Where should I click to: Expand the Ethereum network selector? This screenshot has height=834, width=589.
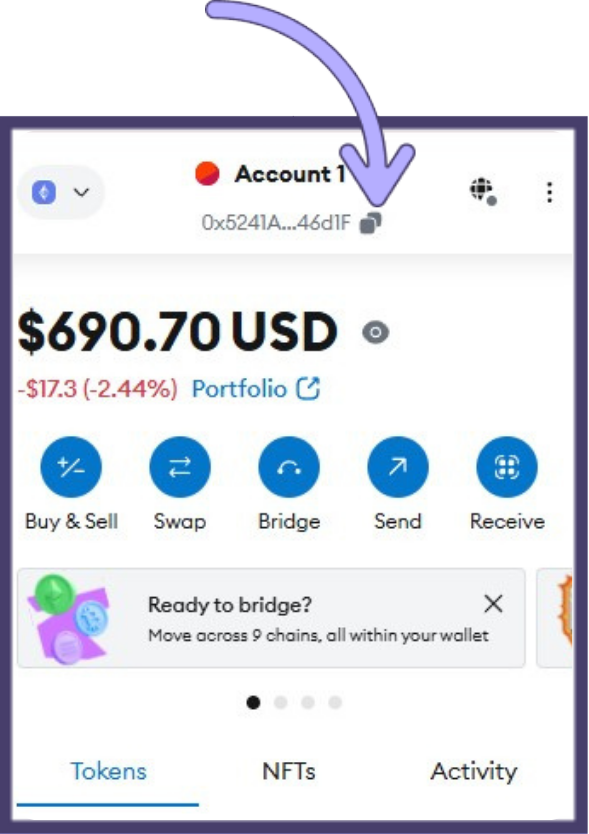pos(61,192)
